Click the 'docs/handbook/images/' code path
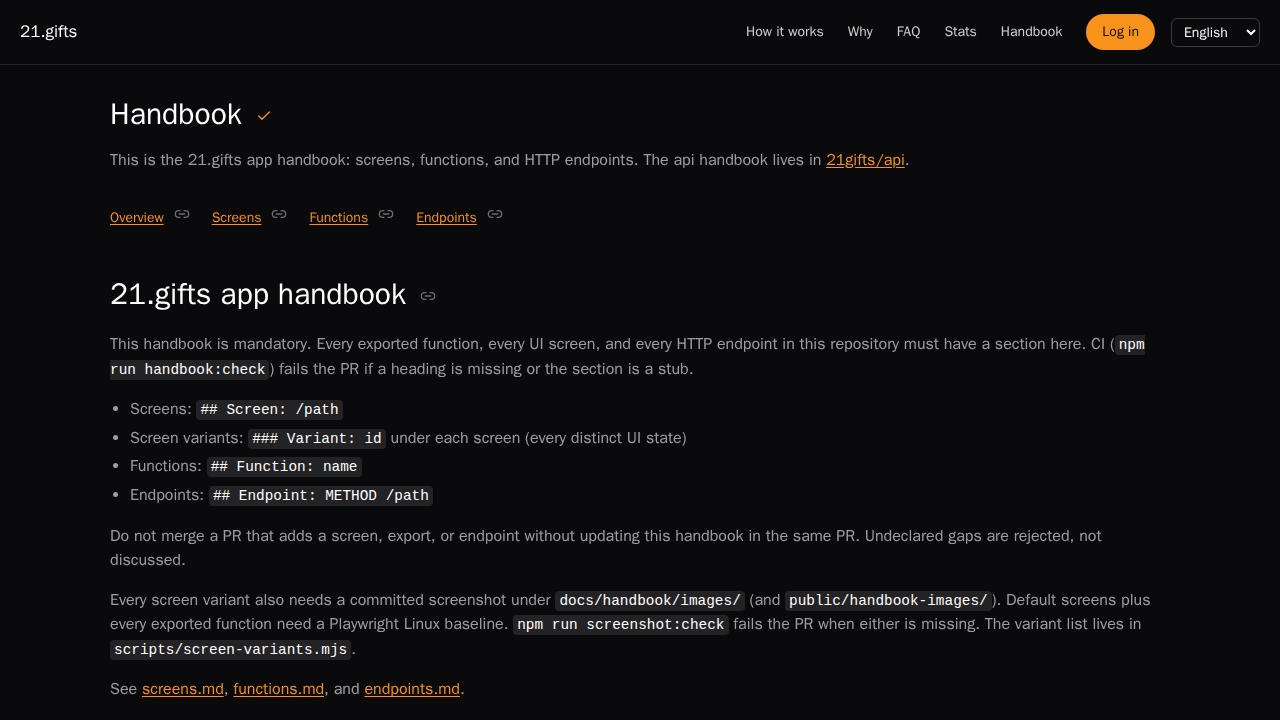1280x720 pixels. coord(650,601)
